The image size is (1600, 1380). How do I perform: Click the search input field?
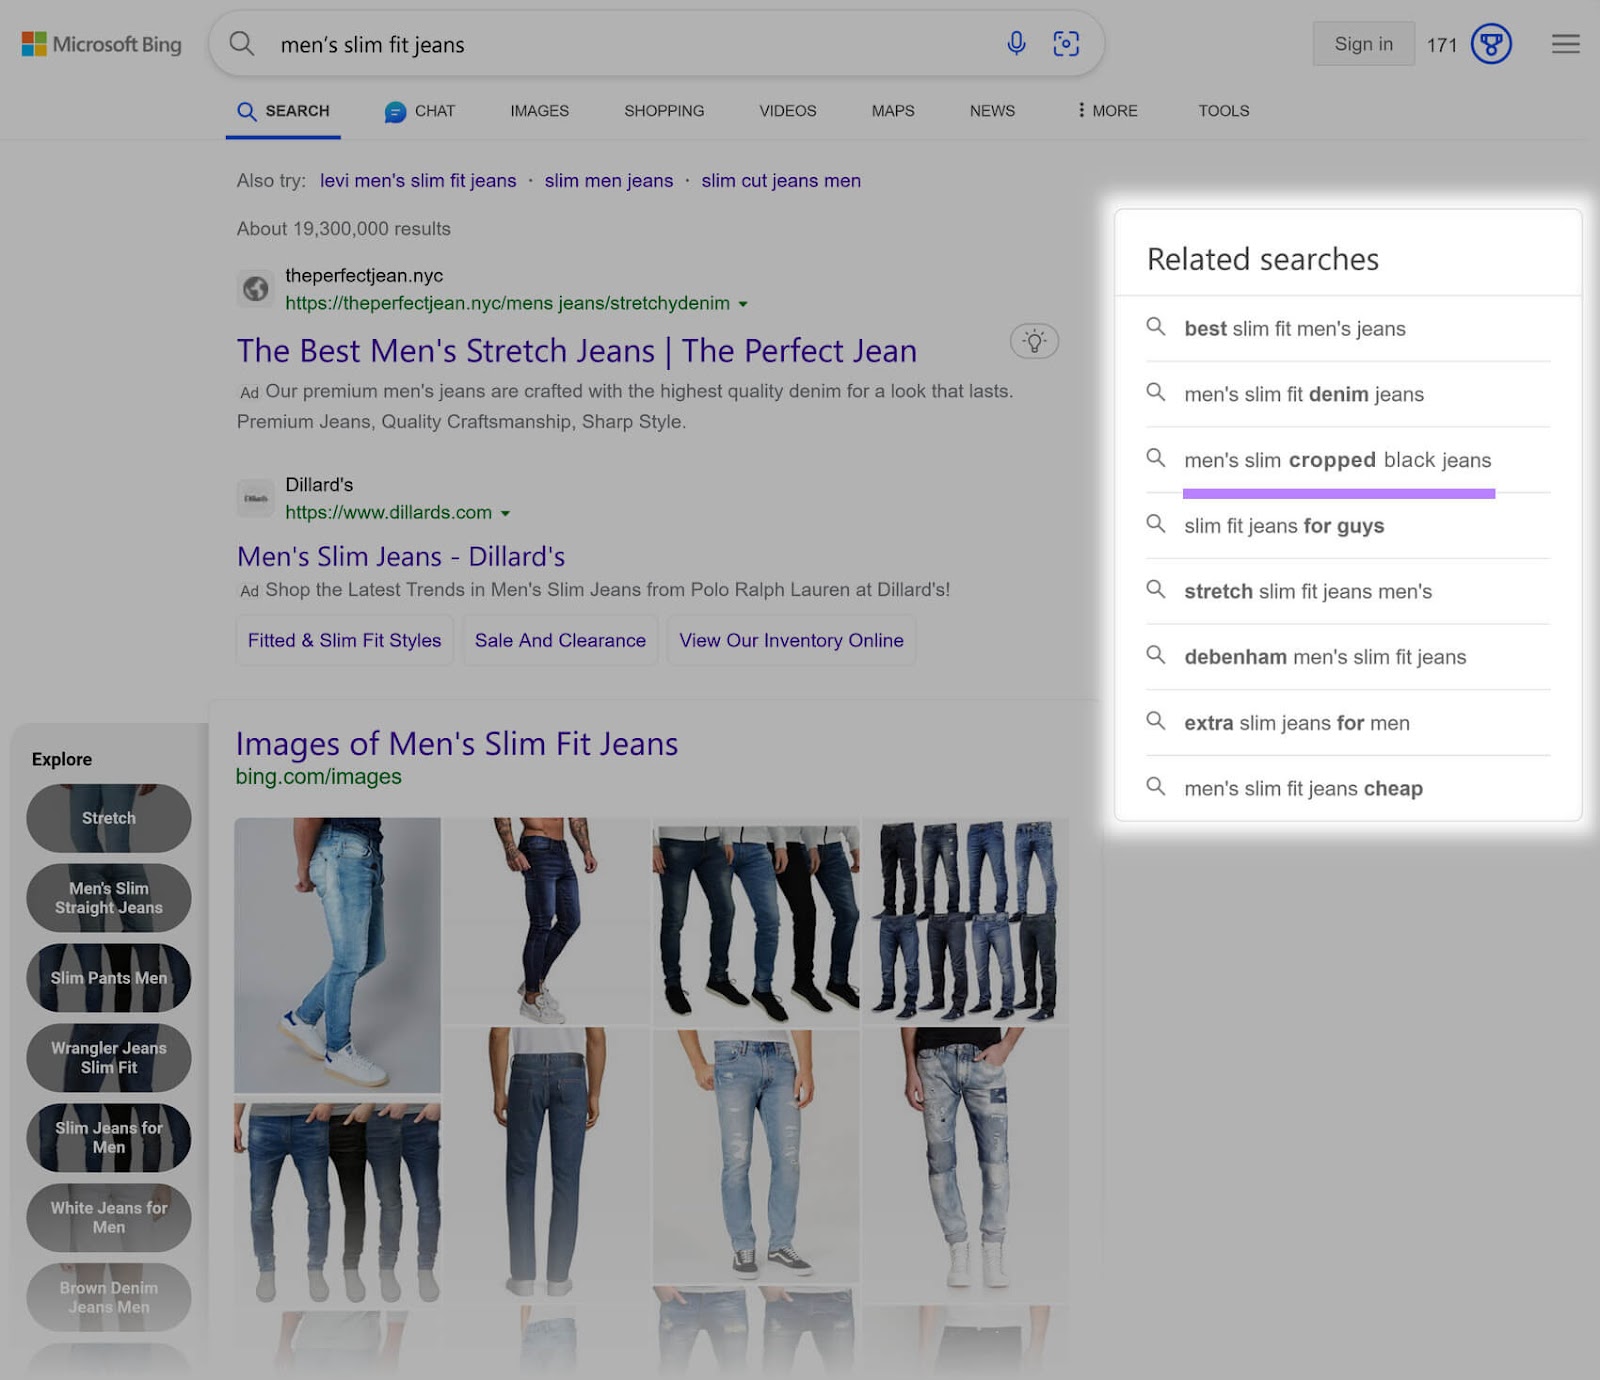pyautogui.click(x=600, y=44)
